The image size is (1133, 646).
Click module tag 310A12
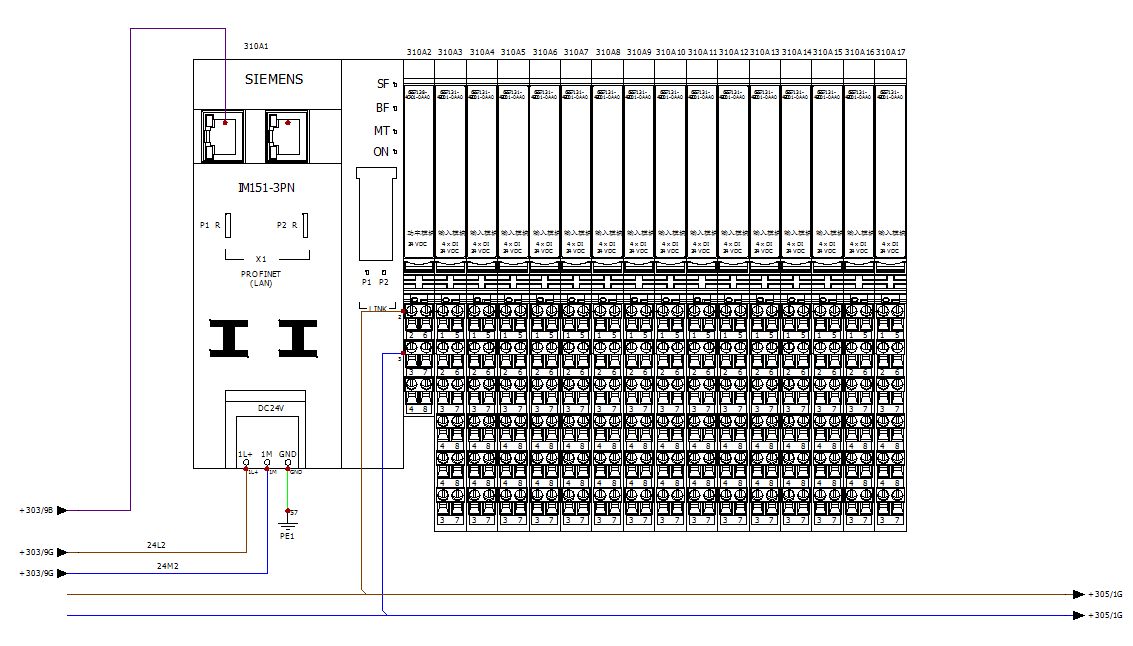[x=733, y=52]
